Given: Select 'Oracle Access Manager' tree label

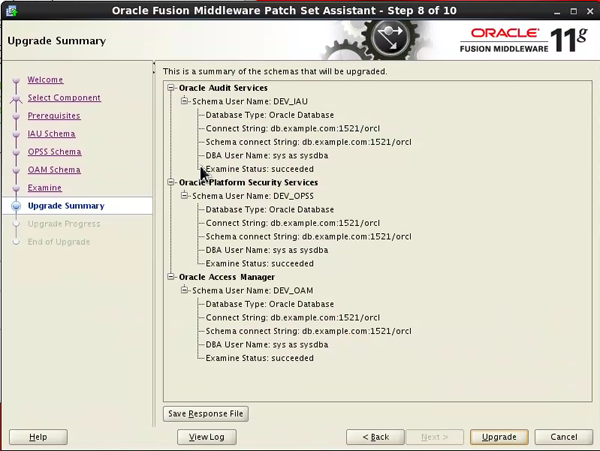Looking at the screenshot, I should [x=227, y=277].
